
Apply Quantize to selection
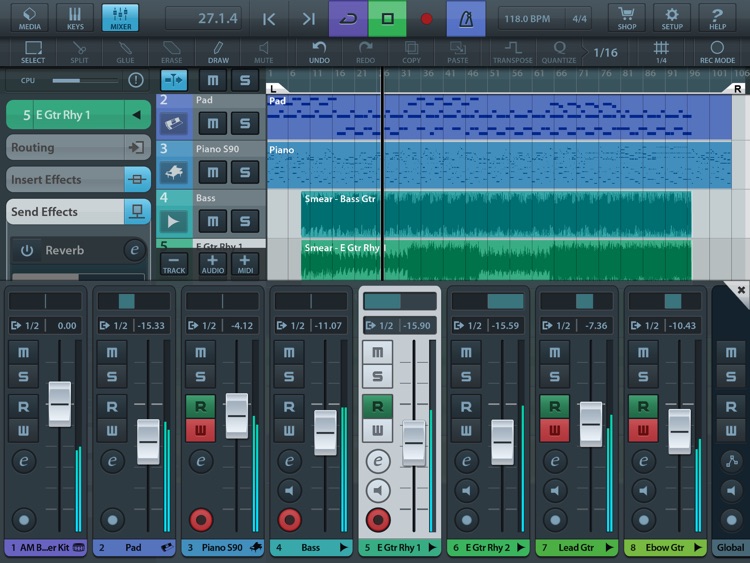pos(559,52)
